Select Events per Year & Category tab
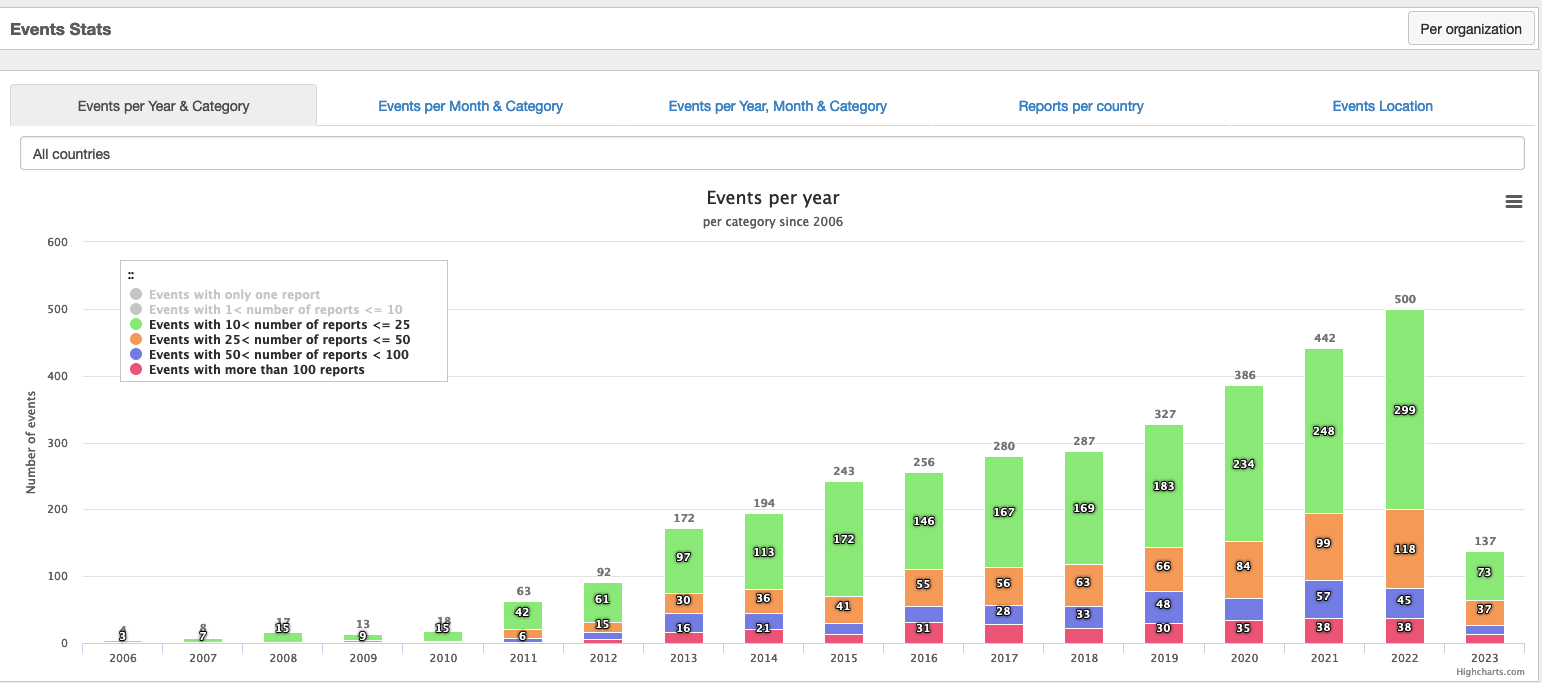 tap(163, 106)
